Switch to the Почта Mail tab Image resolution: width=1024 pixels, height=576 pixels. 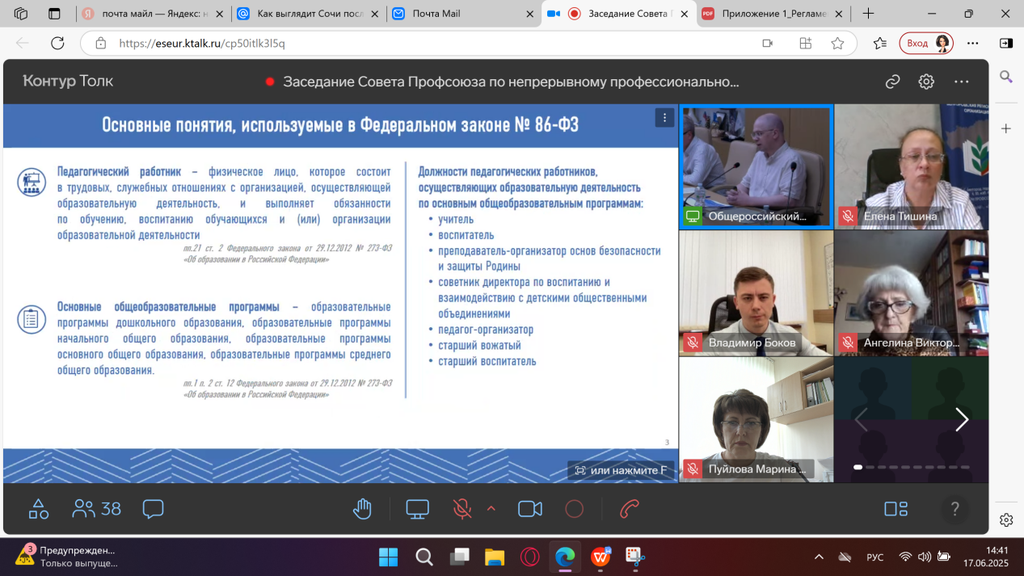tap(460, 14)
